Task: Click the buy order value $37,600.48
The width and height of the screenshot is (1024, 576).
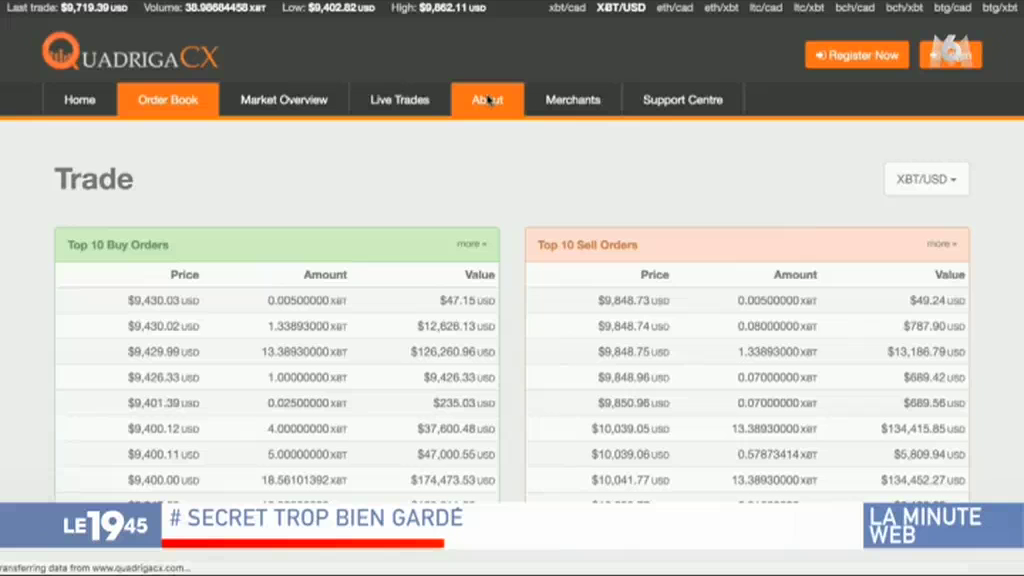Action: pyautogui.click(x=456, y=429)
